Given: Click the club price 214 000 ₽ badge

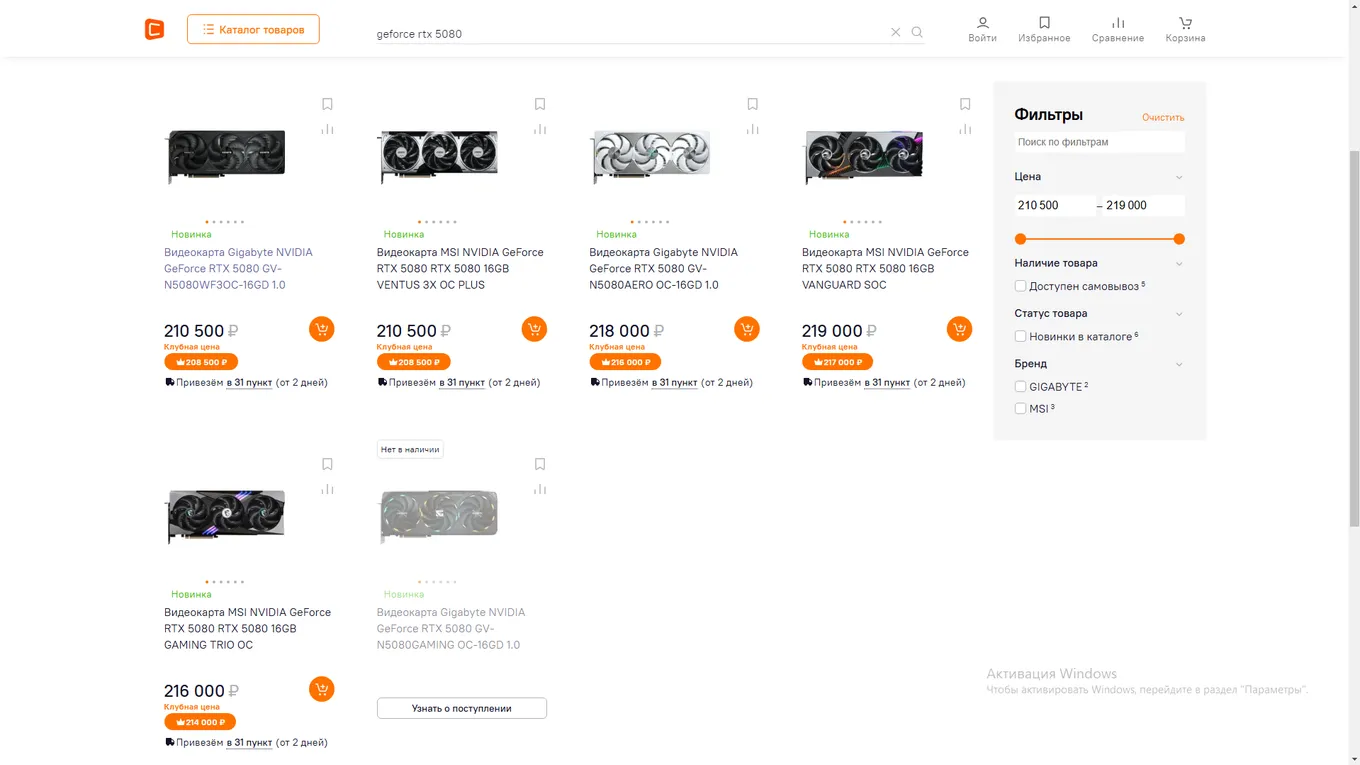Looking at the screenshot, I should (200, 722).
